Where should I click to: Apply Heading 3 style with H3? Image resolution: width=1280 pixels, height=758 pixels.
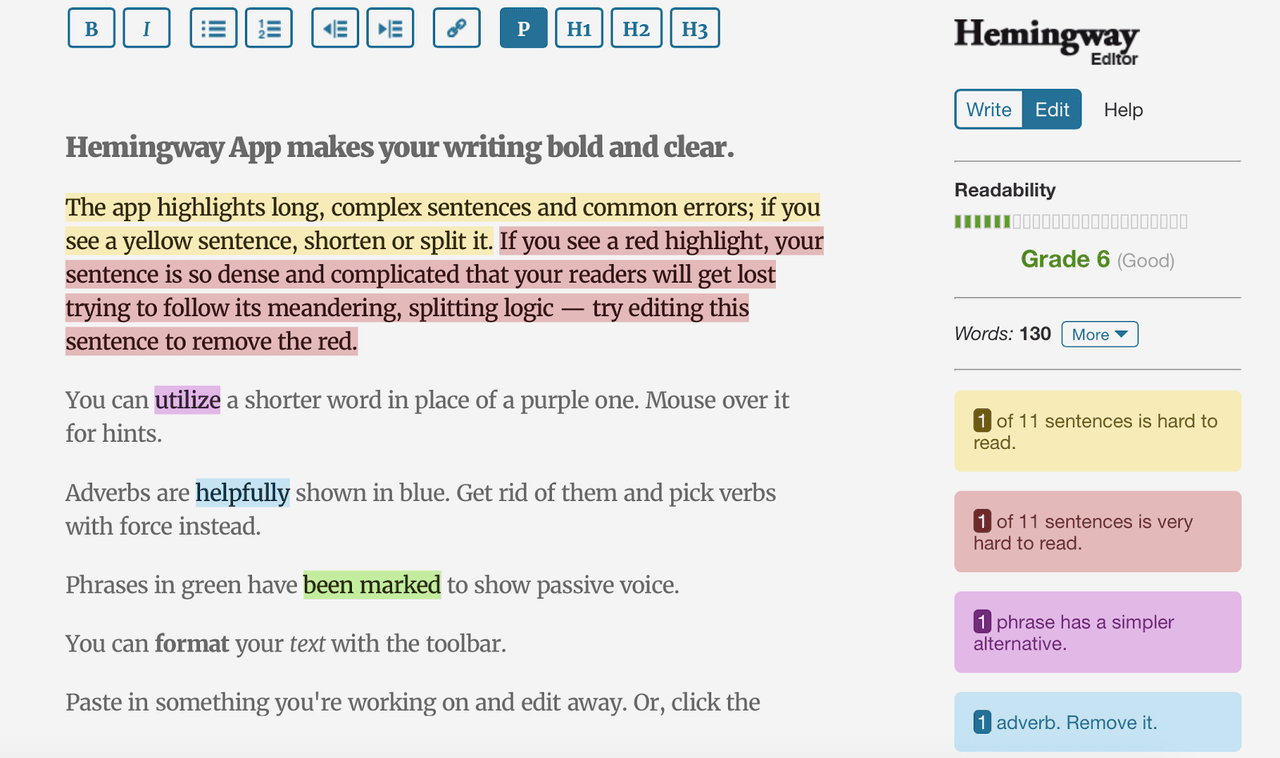[694, 29]
